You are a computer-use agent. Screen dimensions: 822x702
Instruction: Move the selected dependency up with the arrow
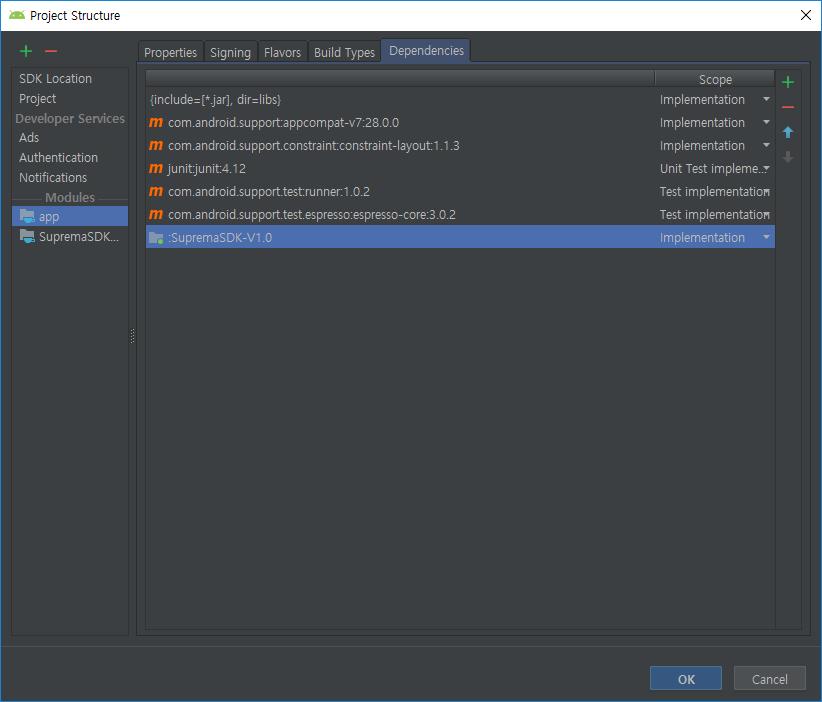(788, 132)
